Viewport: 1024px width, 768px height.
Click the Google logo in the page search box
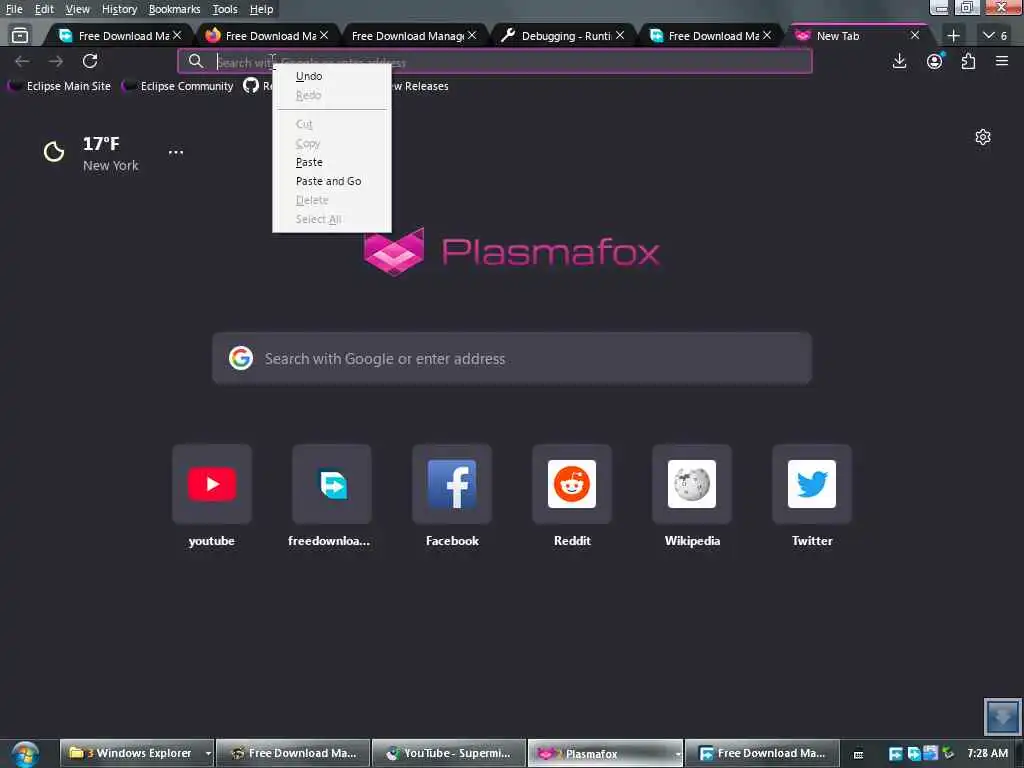coord(241,358)
